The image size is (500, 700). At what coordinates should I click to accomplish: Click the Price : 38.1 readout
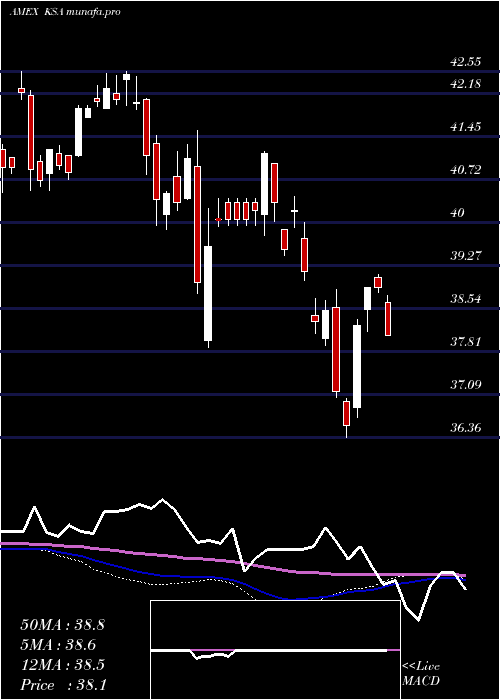63,685
